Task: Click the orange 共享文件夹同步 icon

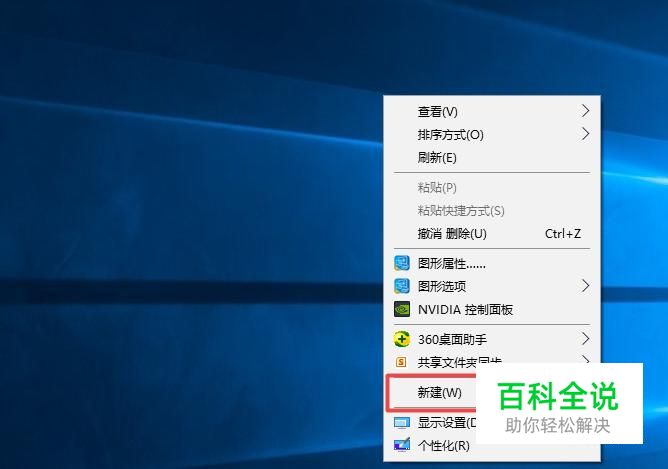Action: 401,362
